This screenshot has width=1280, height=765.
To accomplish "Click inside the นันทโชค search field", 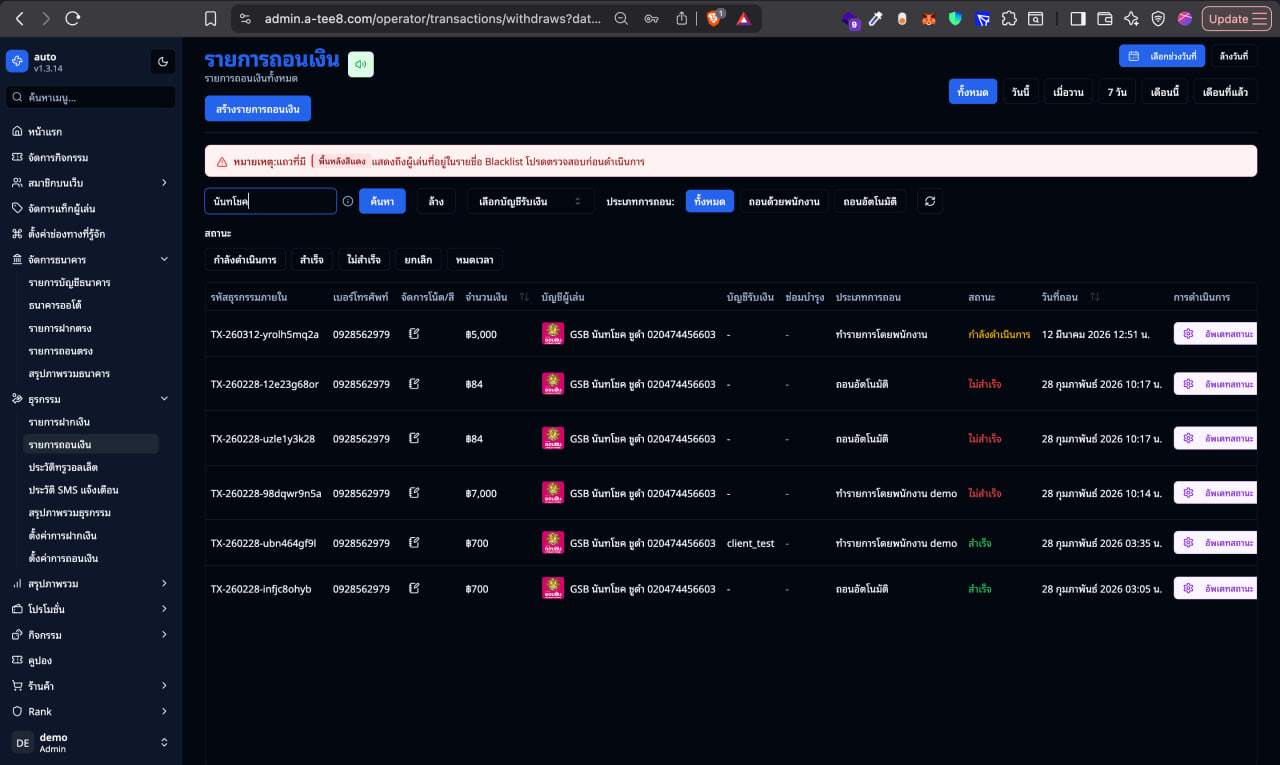I will (x=270, y=200).
